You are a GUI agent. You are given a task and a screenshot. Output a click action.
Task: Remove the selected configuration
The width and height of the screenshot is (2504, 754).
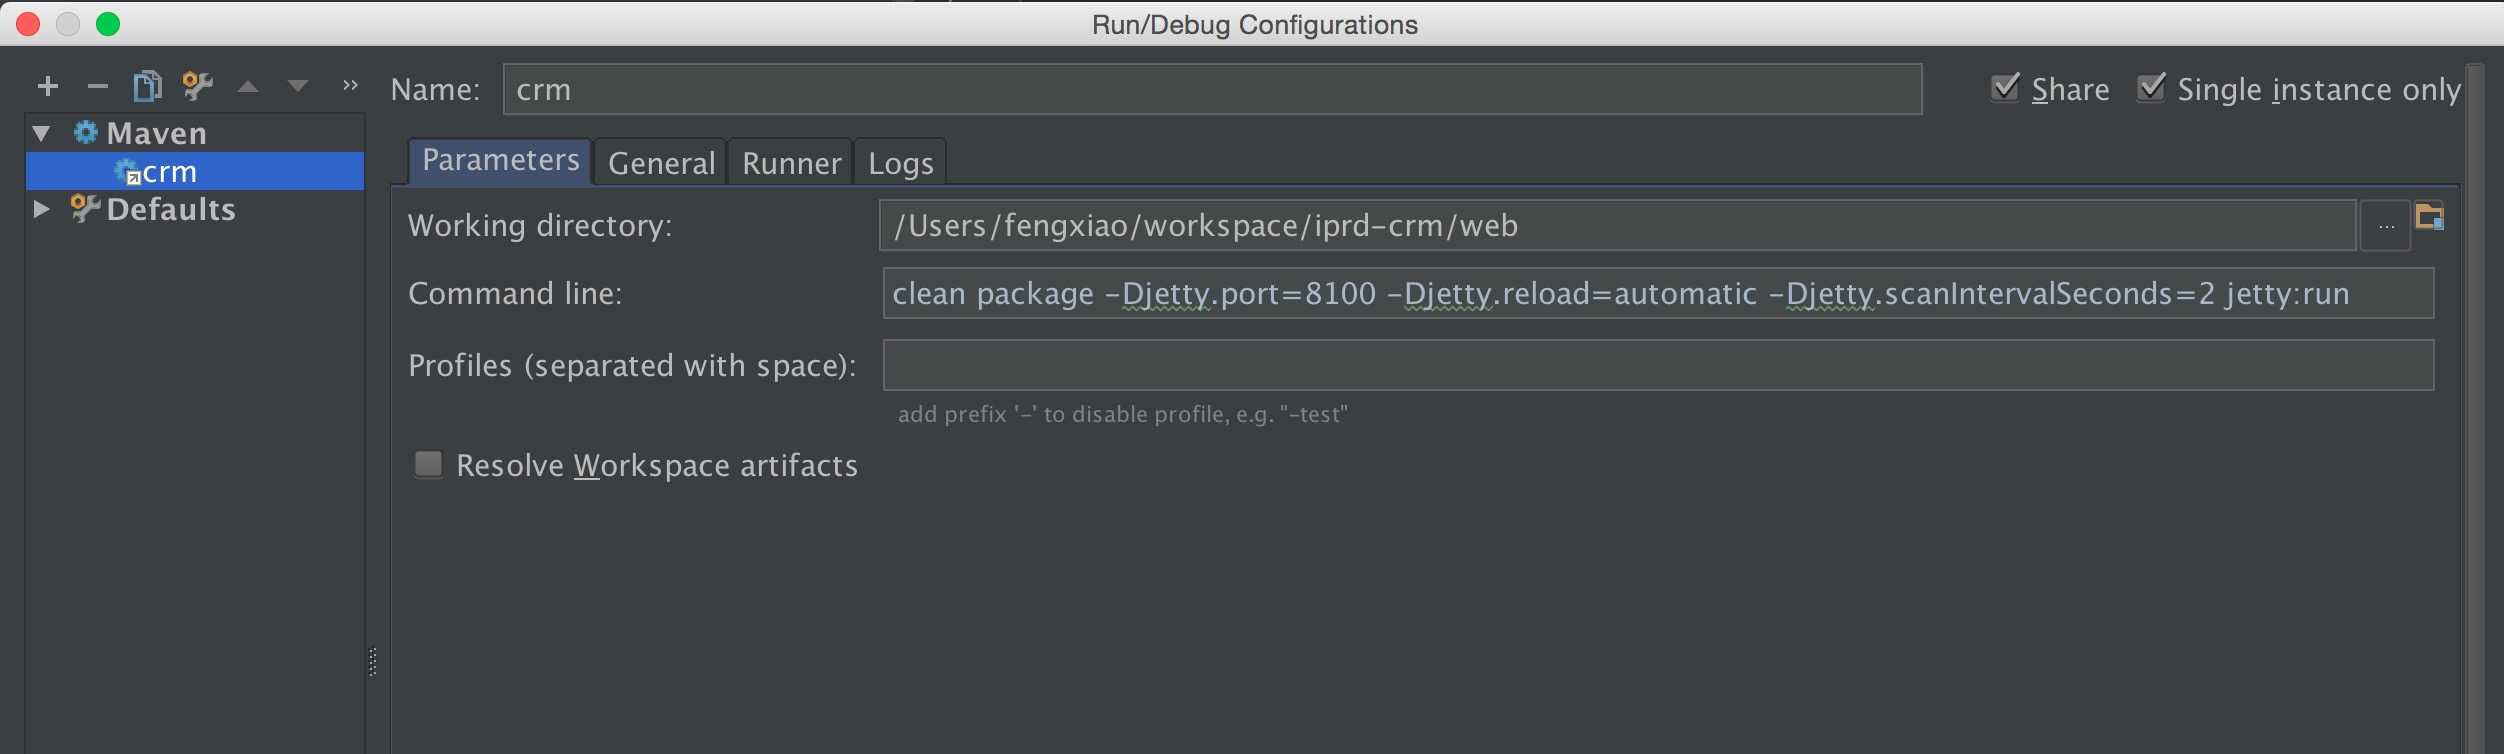click(x=97, y=87)
